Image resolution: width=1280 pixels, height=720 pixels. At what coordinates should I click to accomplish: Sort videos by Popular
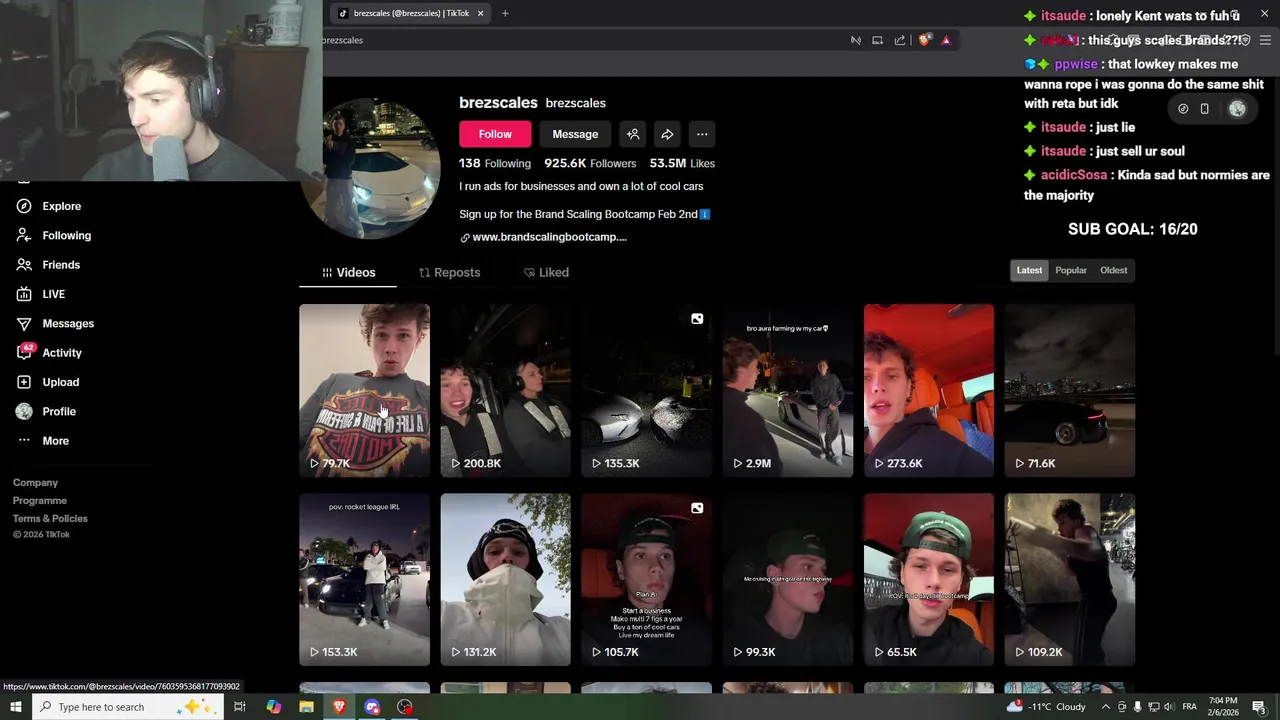pyautogui.click(x=1071, y=270)
